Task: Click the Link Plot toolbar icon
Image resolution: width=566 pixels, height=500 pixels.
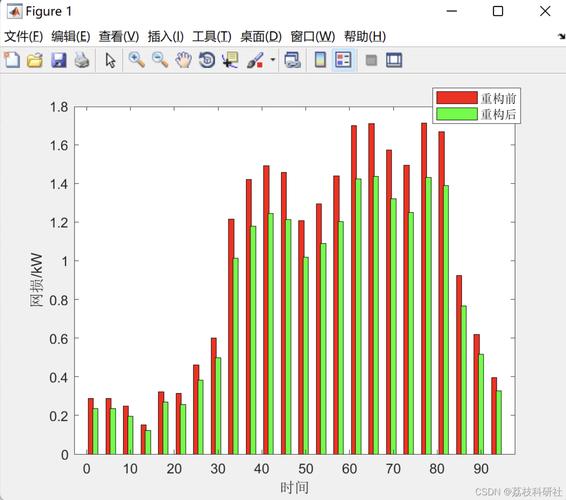Action: coord(292,60)
